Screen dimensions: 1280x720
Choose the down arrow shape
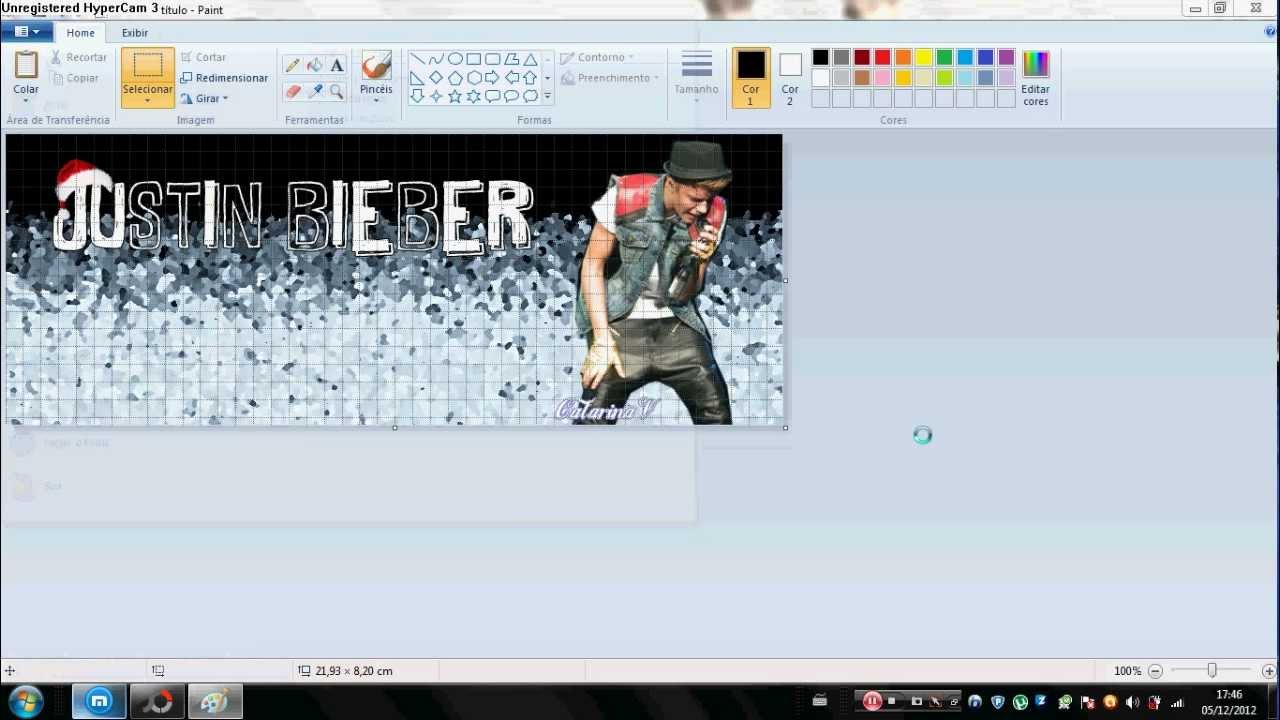tap(417, 97)
